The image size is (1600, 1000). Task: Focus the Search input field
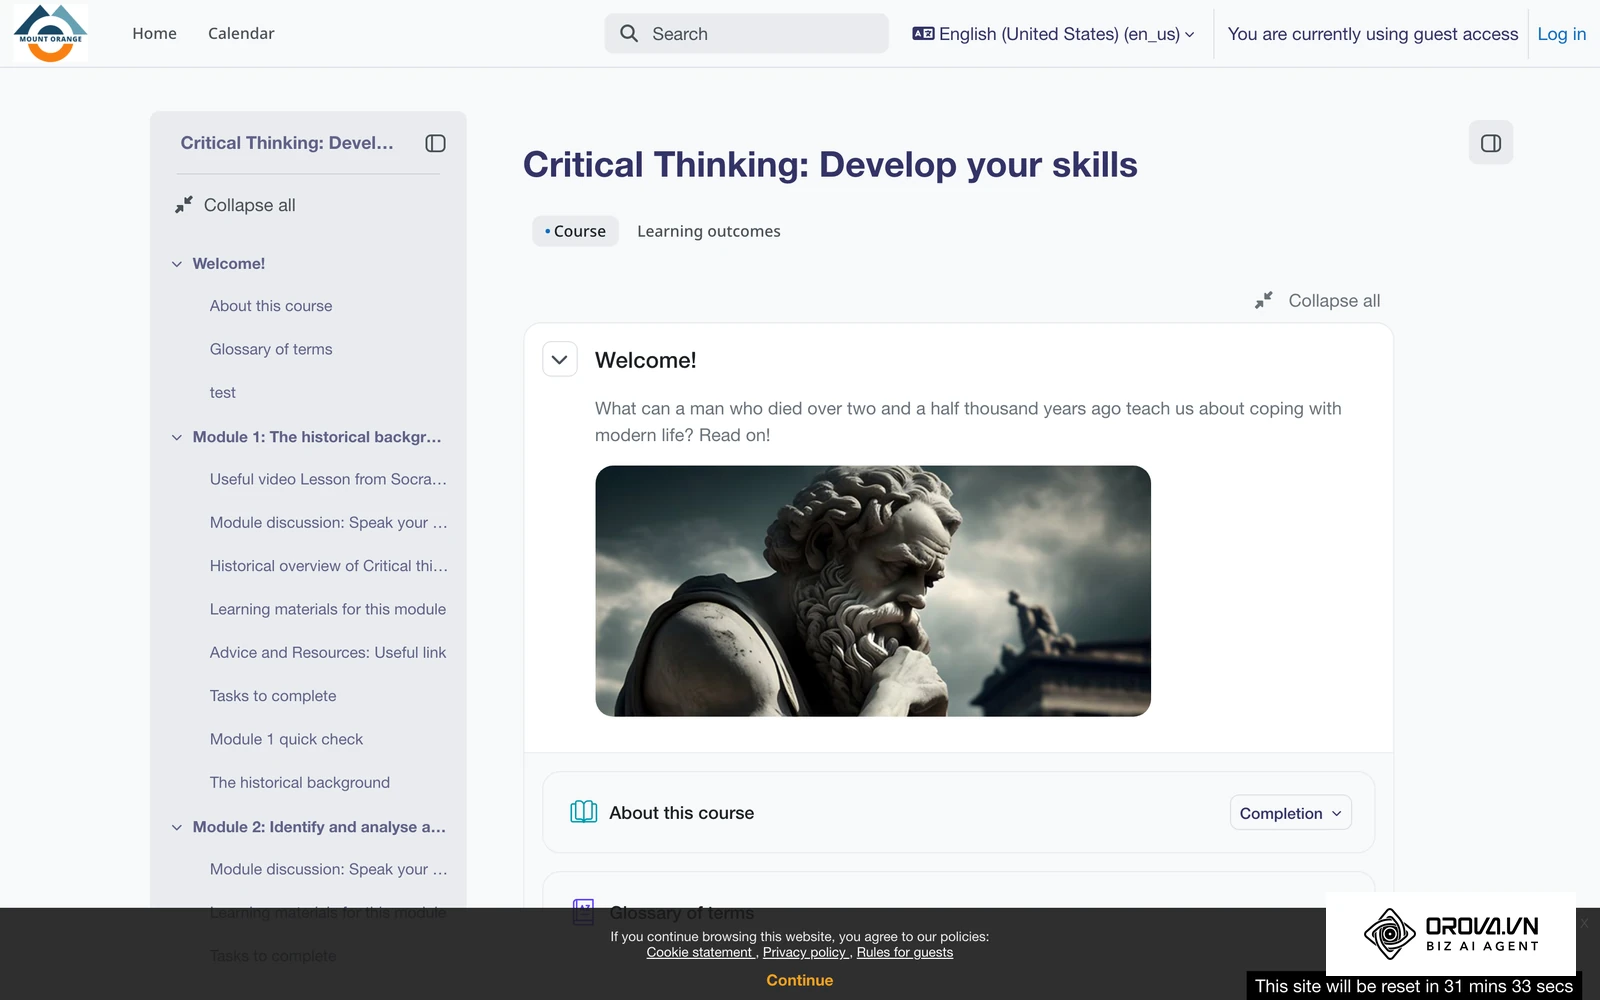click(x=746, y=34)
